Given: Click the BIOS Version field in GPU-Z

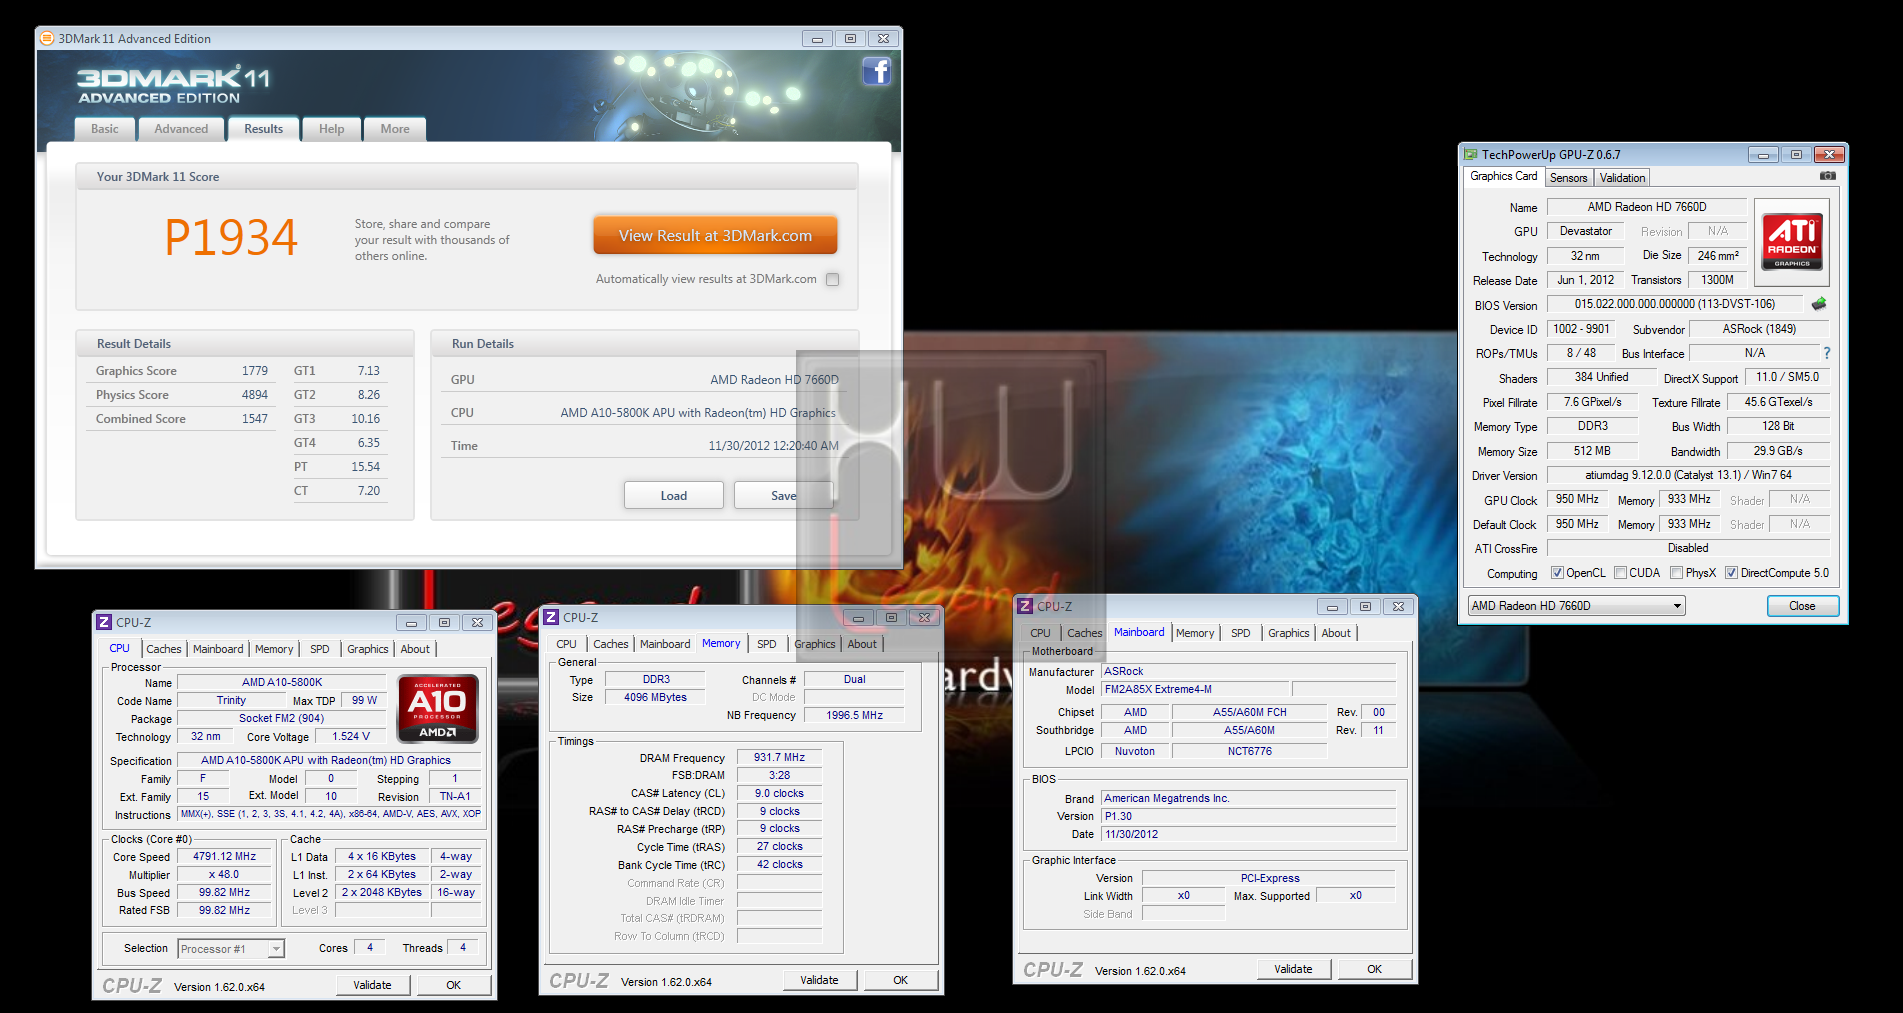Looking at the screenshot, I should [1675, 304].
